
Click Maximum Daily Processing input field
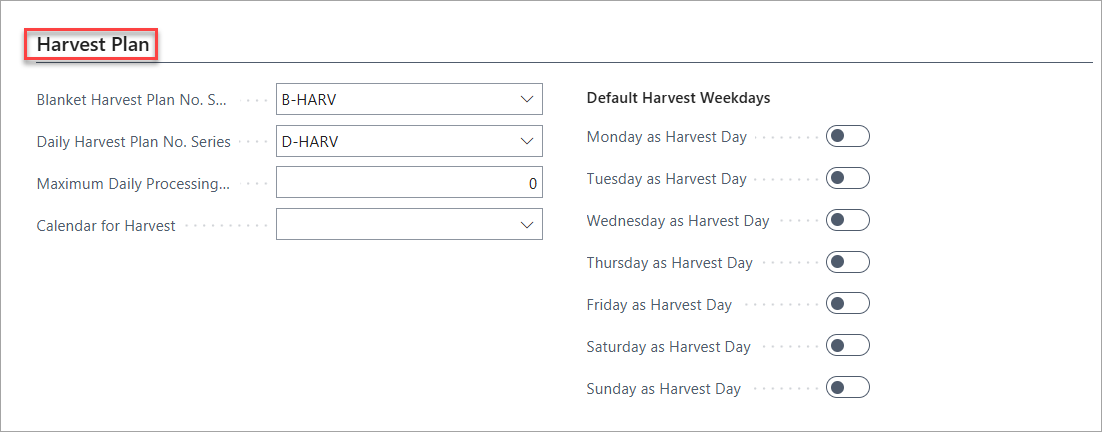click(x=409, y=183)
